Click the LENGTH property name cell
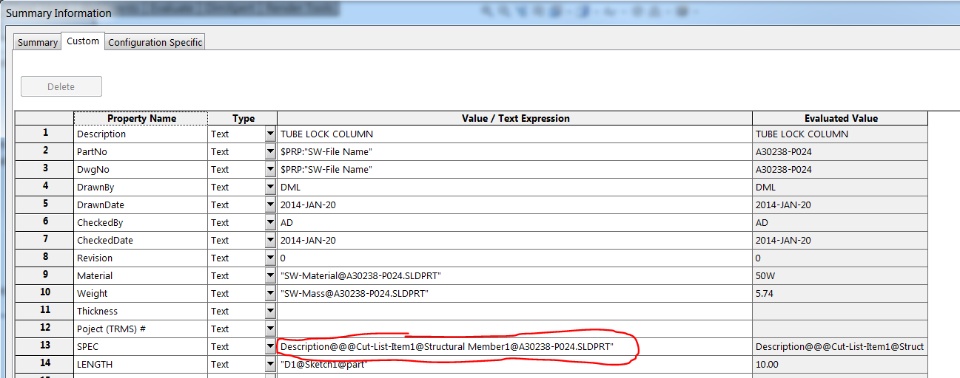This screenshot has height=378, width=960. pyautogui.click(x=141, y=365)
